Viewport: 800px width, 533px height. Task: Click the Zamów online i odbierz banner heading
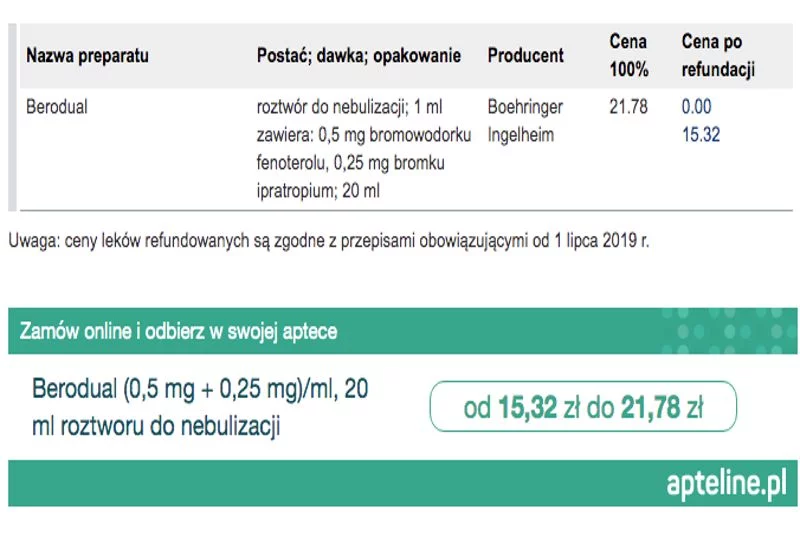tap(179, 332)
